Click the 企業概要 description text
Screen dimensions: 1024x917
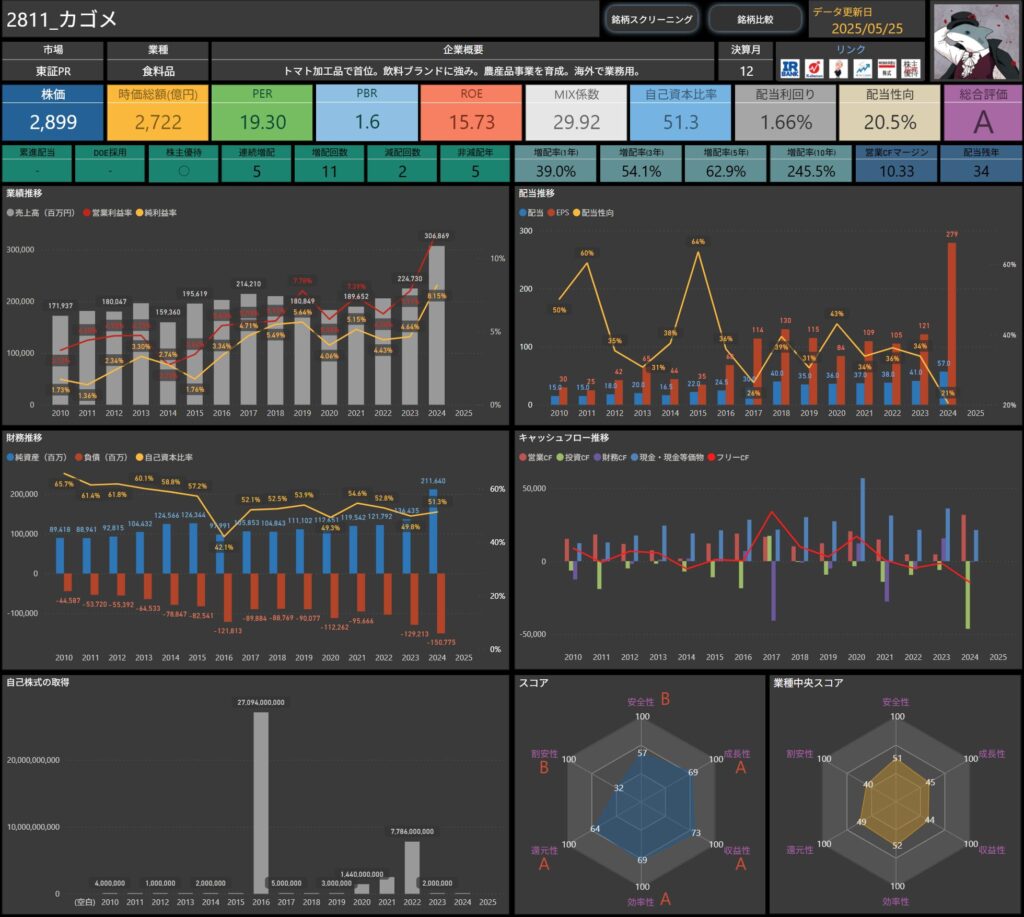(462, 71)
